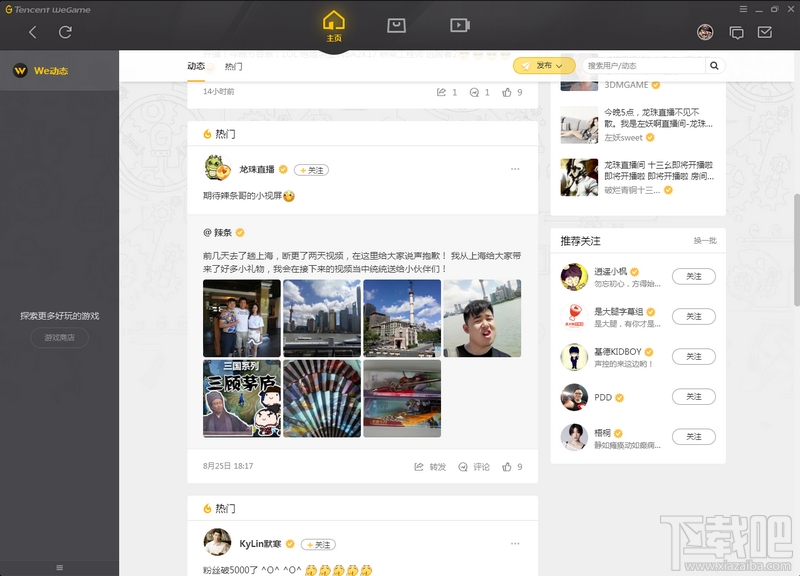800x576 pixels.
Task: Click 转发 share on the 8月25日 post
Action: (x=430, y=467)
